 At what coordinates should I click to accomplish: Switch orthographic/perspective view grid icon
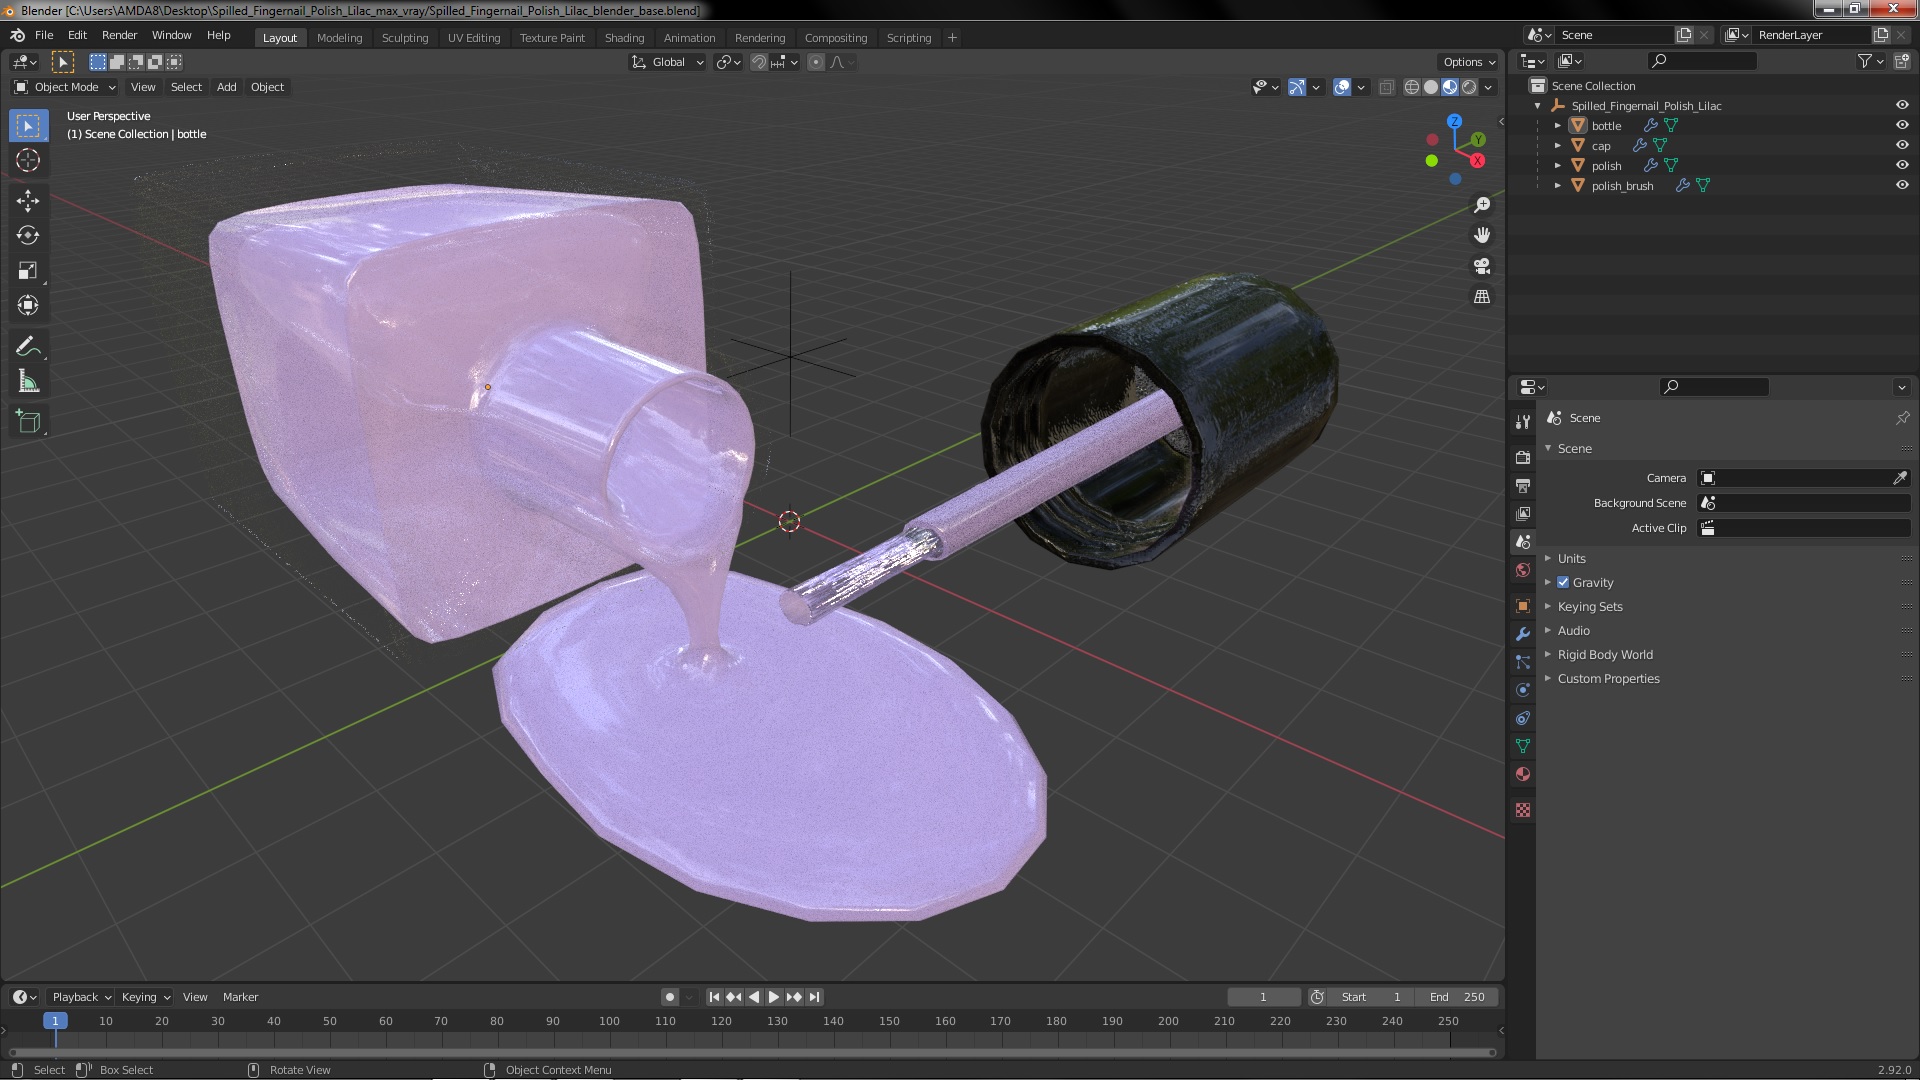click(x=1482, y=297)
